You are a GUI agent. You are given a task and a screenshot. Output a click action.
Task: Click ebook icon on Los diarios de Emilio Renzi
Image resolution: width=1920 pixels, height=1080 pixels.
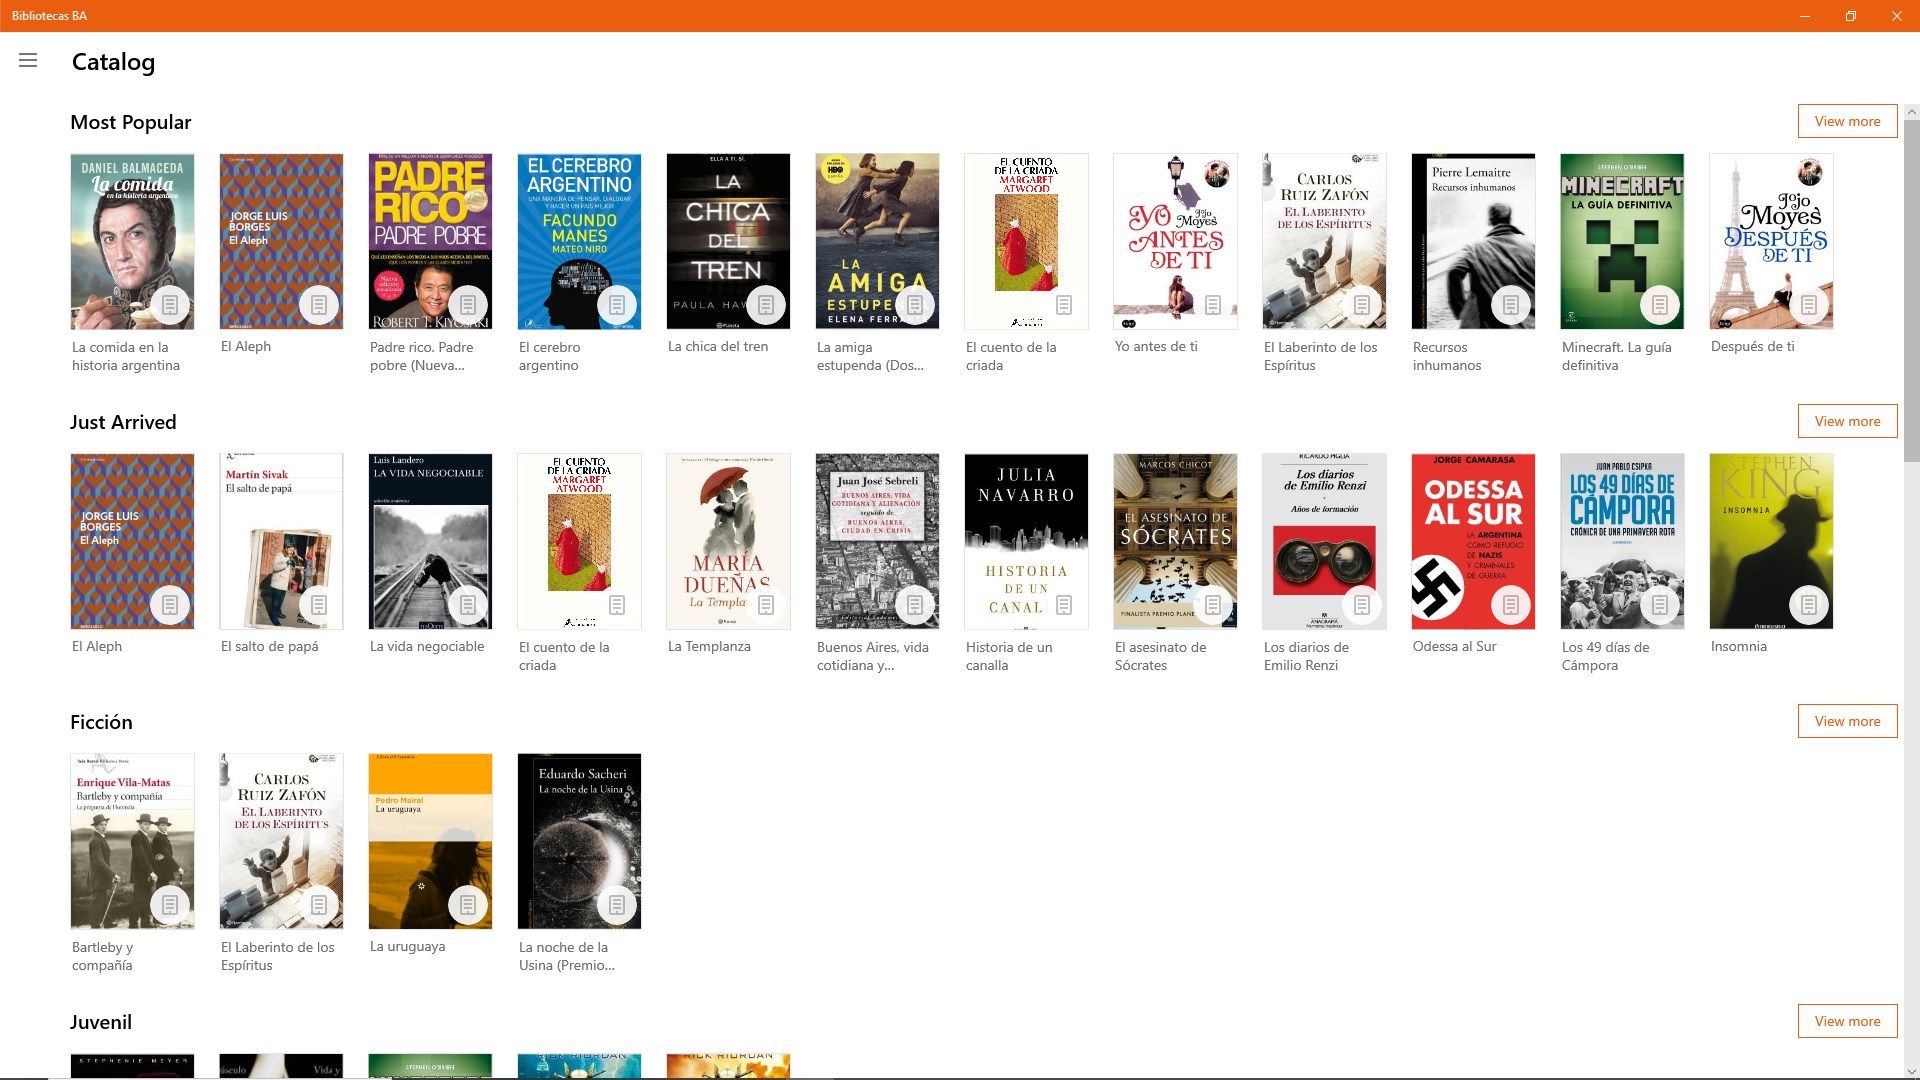click(x=1362, y=605)
